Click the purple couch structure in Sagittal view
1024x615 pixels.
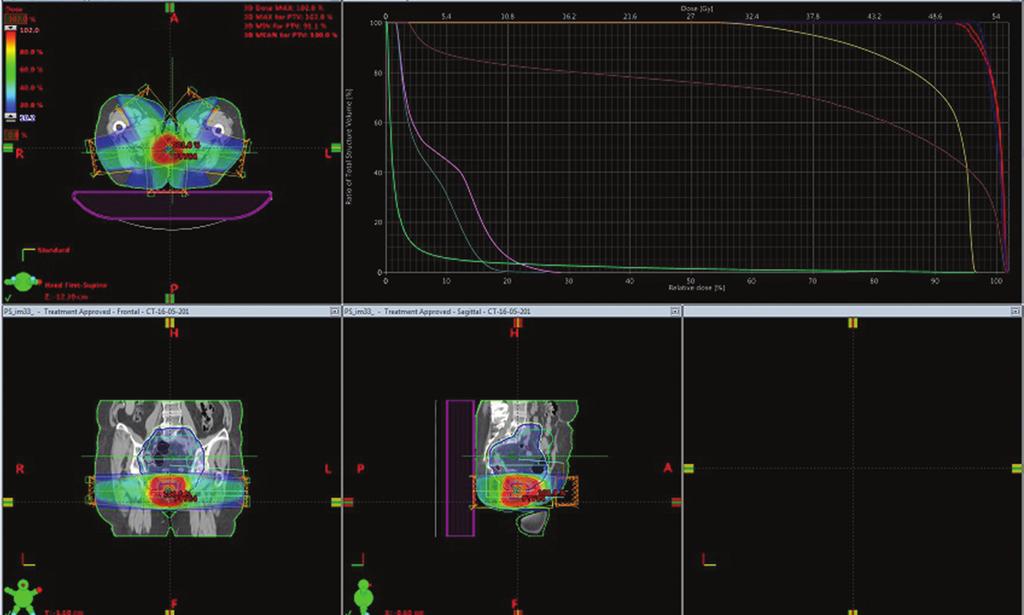tap(460, 468)
